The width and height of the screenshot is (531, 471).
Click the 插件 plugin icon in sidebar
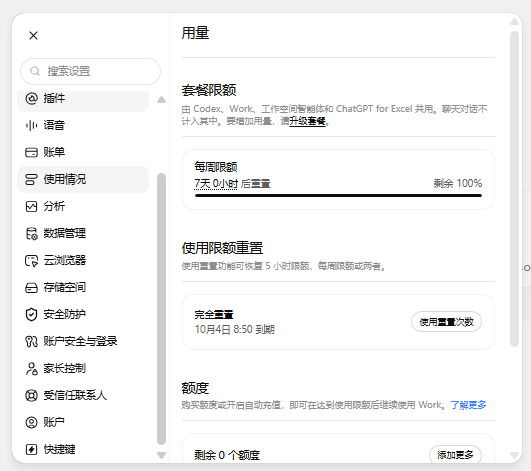pos(31,99)
